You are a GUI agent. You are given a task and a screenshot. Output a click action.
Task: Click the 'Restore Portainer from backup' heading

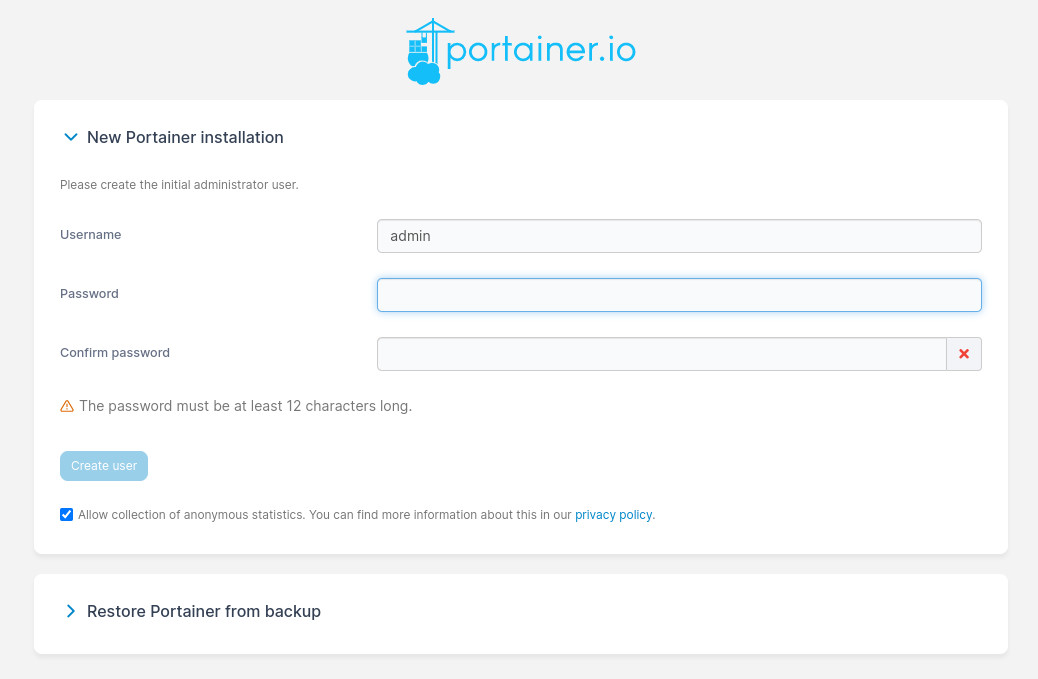(204, 611)
